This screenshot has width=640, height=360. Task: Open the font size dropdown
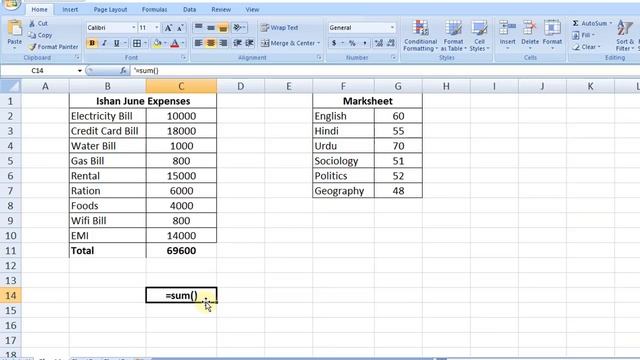pyautogui.click(x=157, y=28)
